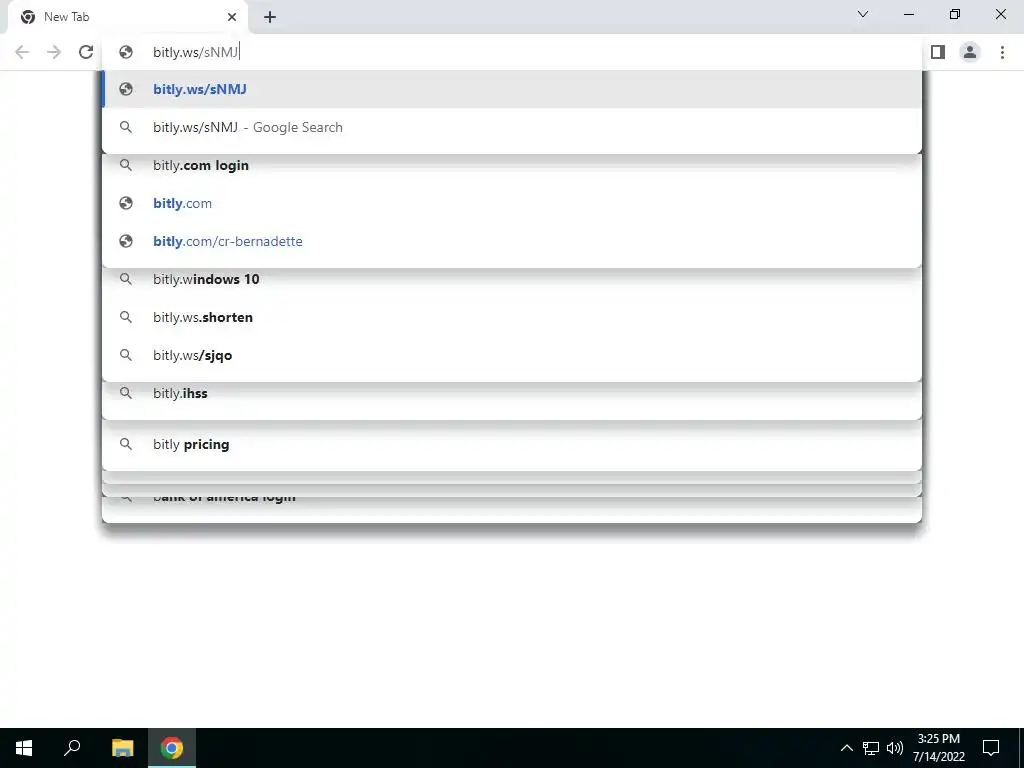Open the bitly.com/cr-bernadette suggestion
1024x768 pixels.
coord(512,241)
